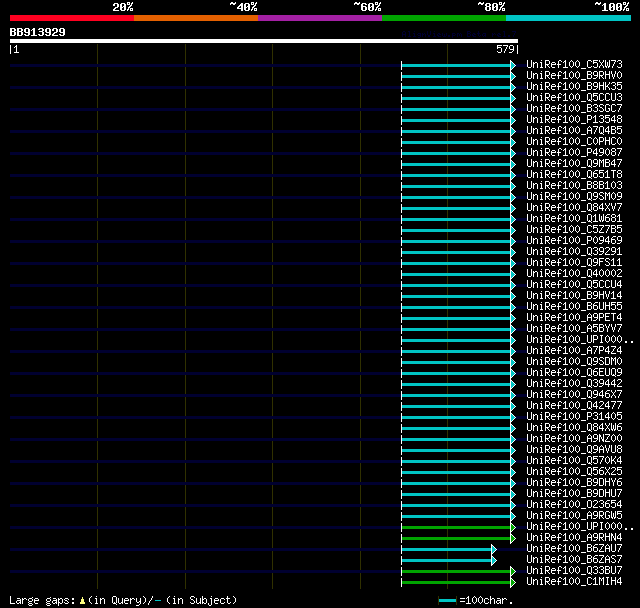Viewport: 640px width, 608px height.
Task: Click the green ~80% identity legend segment
Action: click(444, 18)
